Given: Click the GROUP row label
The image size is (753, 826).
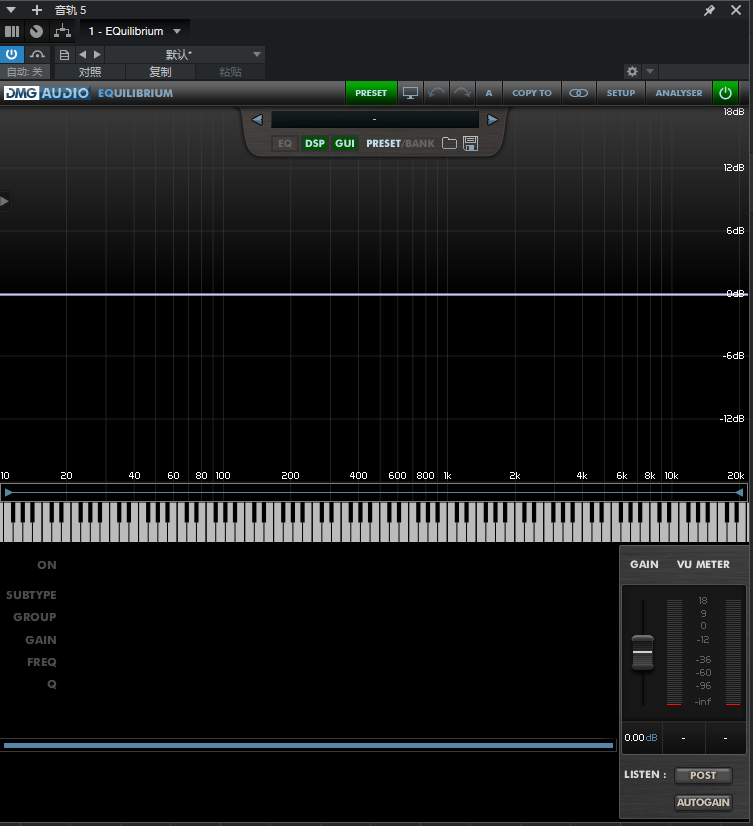Looking at the screenshot, I should point(35,617).
